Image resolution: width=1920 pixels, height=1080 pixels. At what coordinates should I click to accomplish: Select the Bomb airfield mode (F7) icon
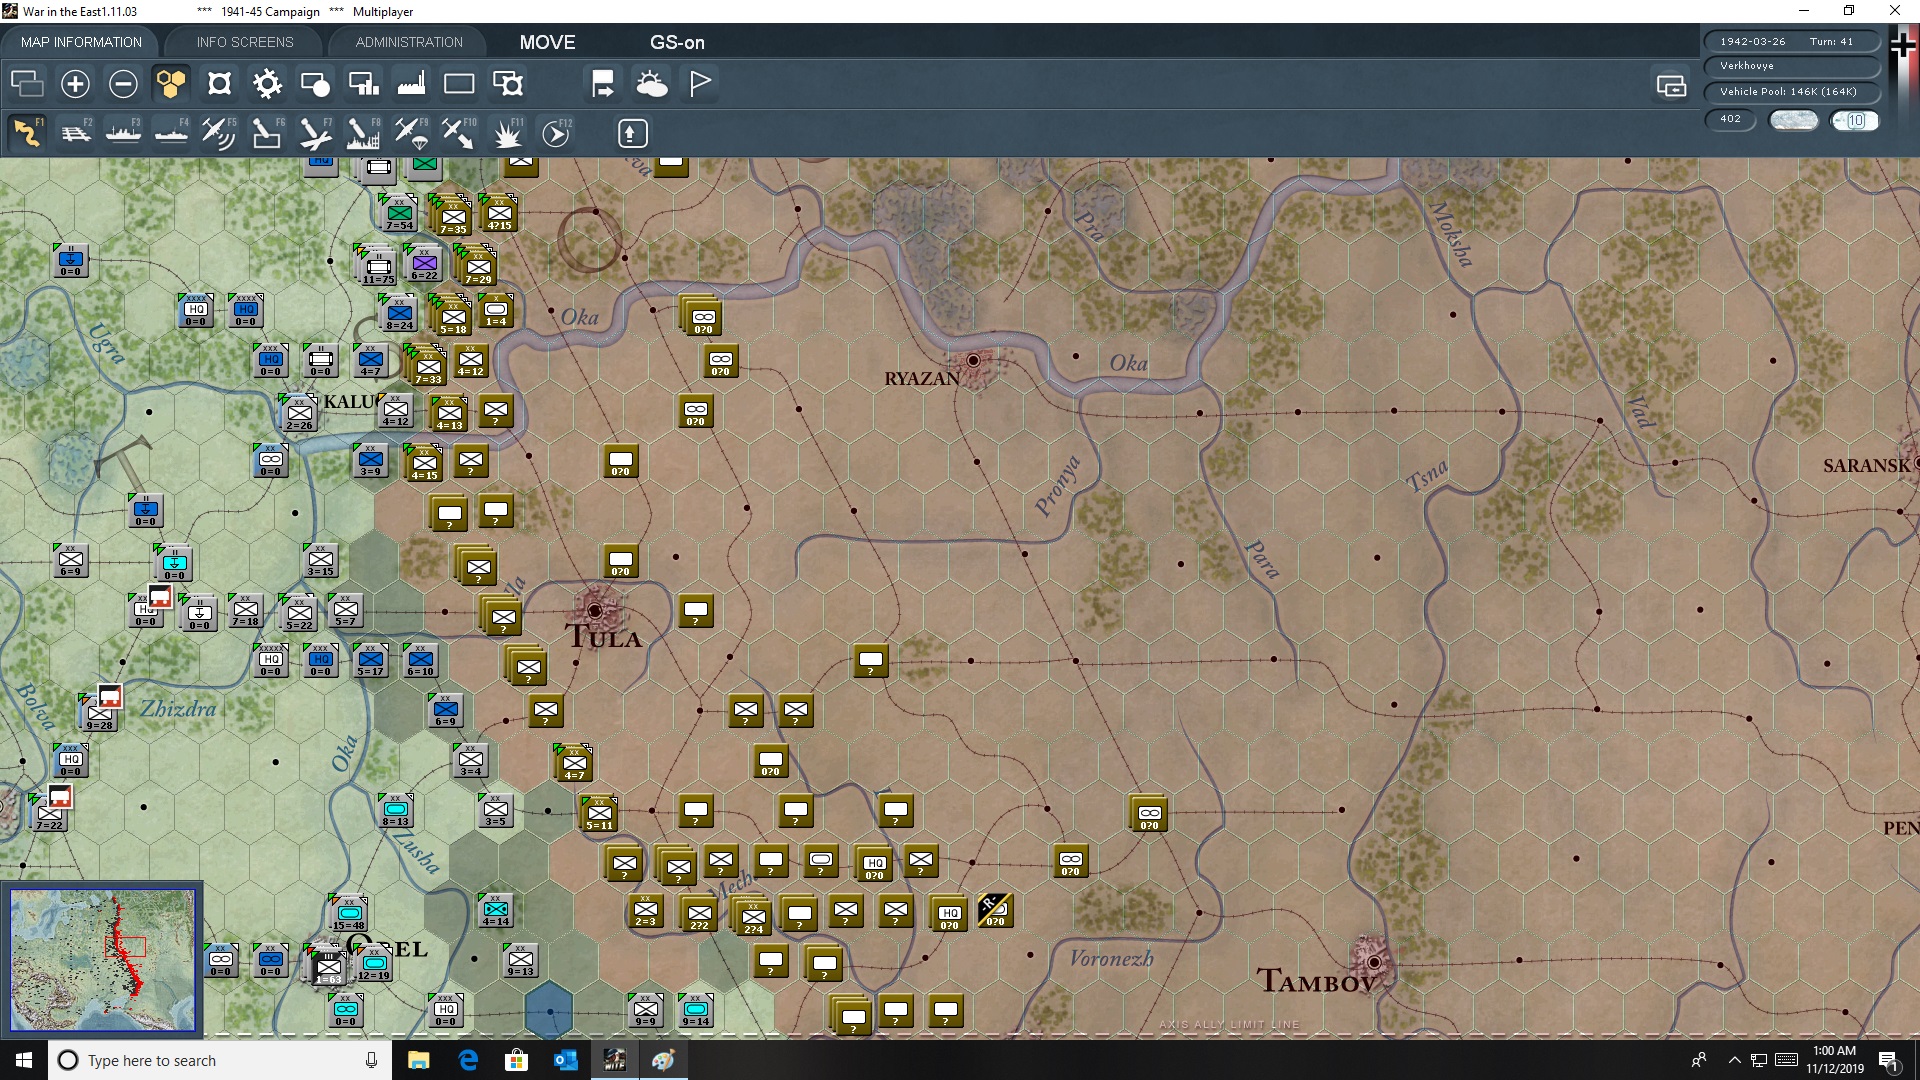point(315,133)
